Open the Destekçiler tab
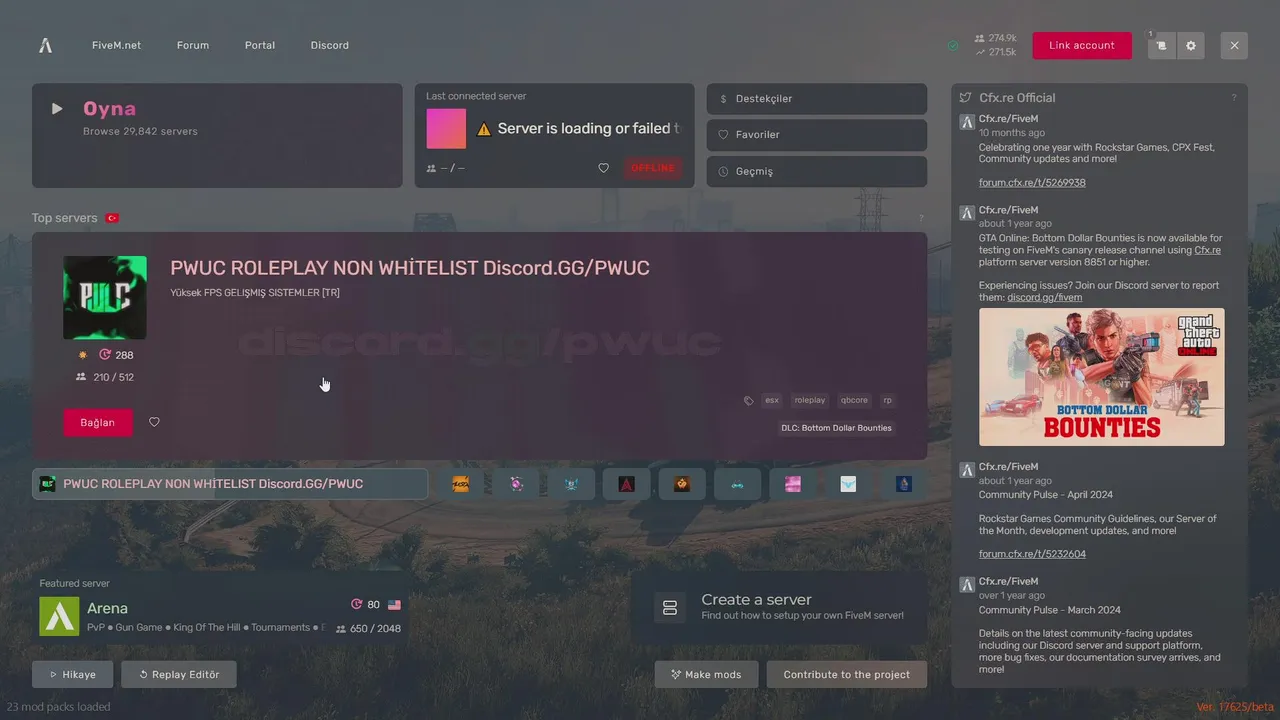 (x=817, y=99)
